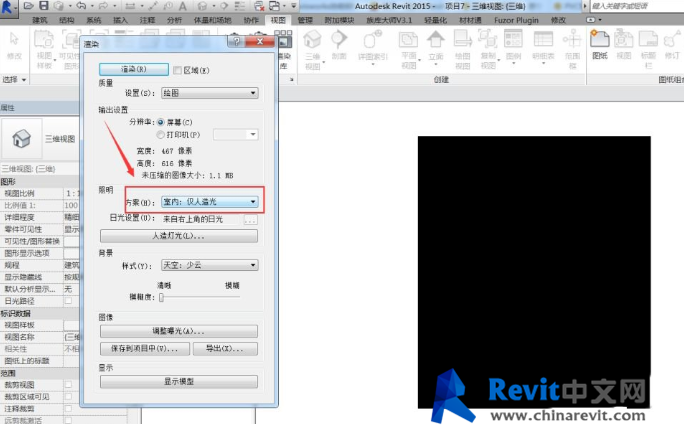Enable the 区域(E) region checkbox

[x=177, y=70]
